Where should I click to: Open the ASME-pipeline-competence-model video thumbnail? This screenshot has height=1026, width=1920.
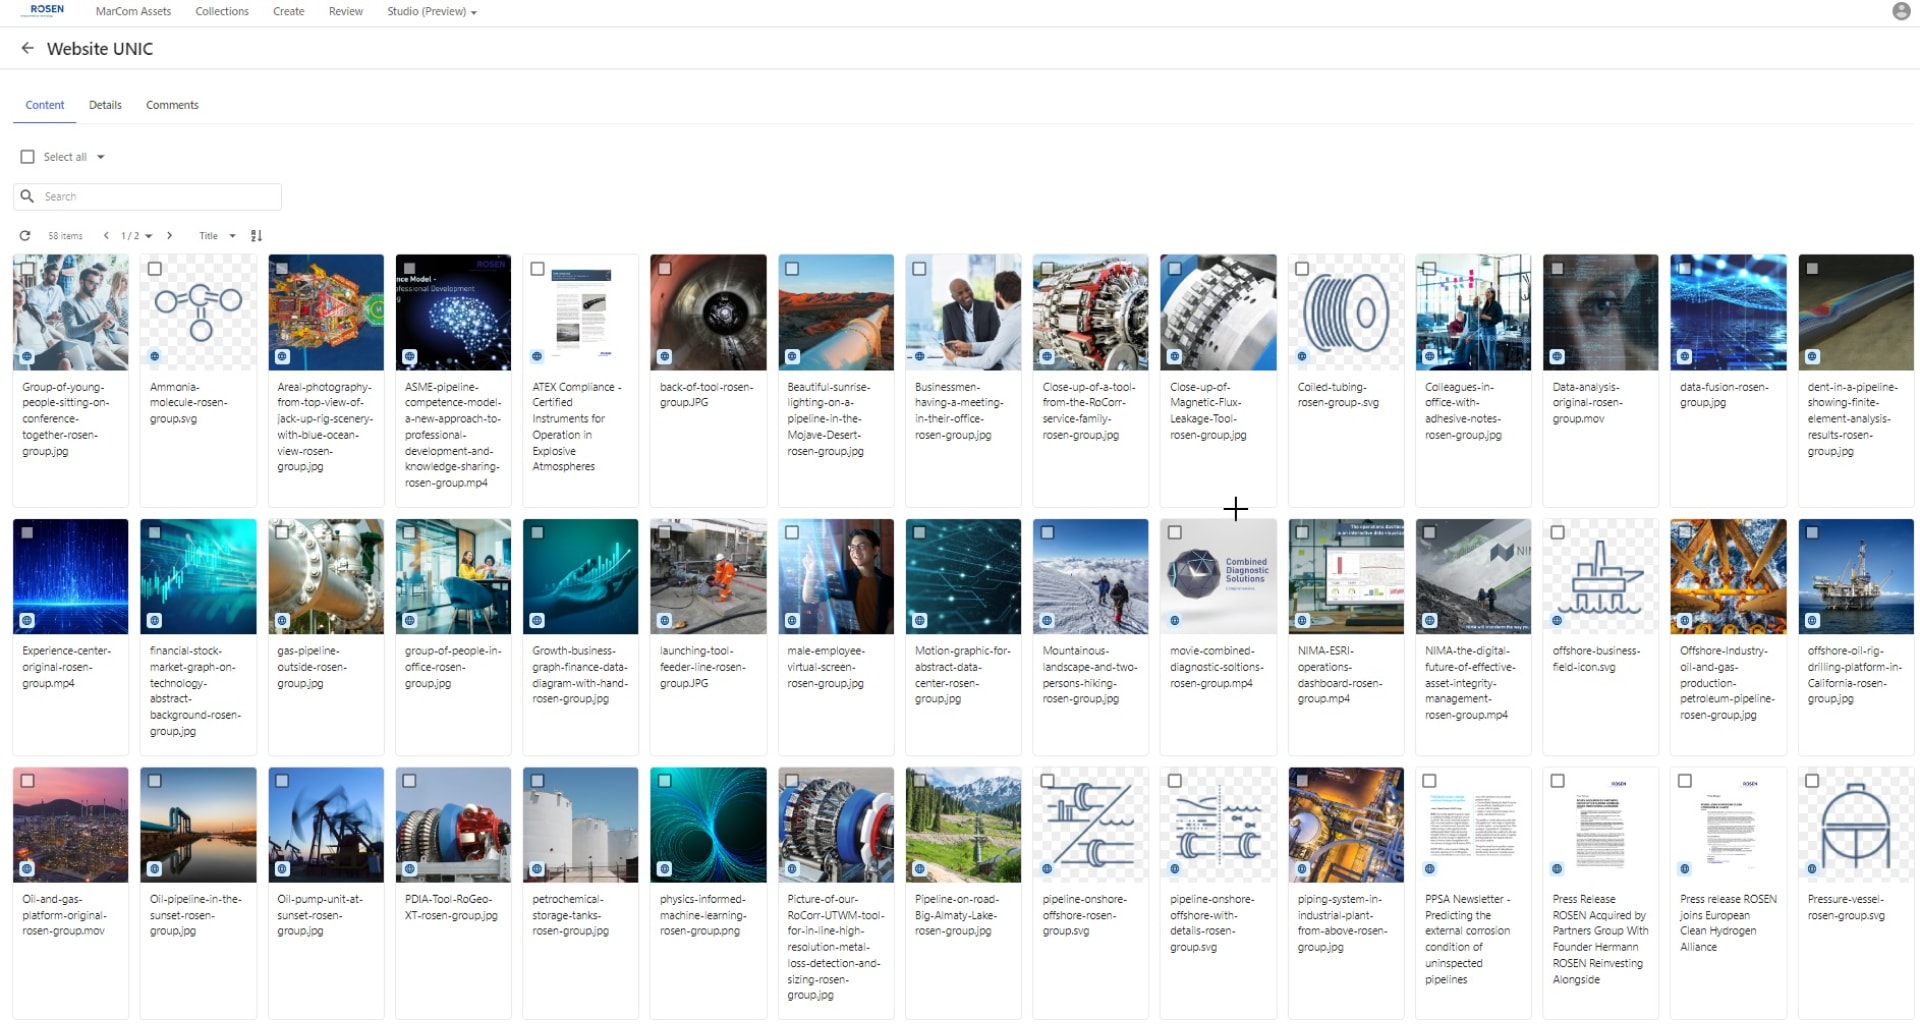click(453, 312)
